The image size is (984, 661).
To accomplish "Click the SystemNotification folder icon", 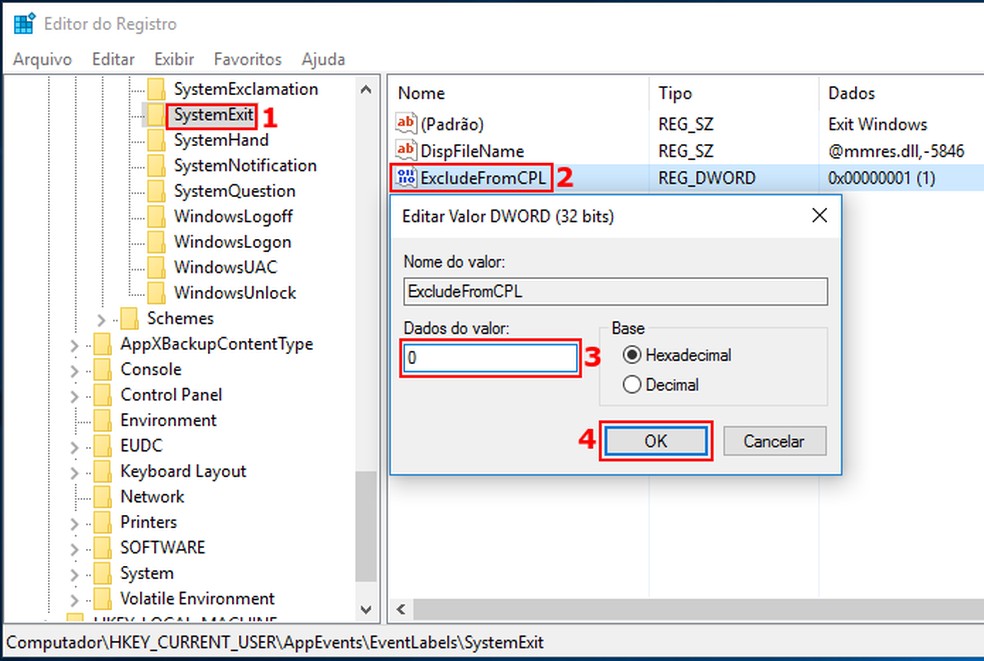I will [x=156, y=166].
